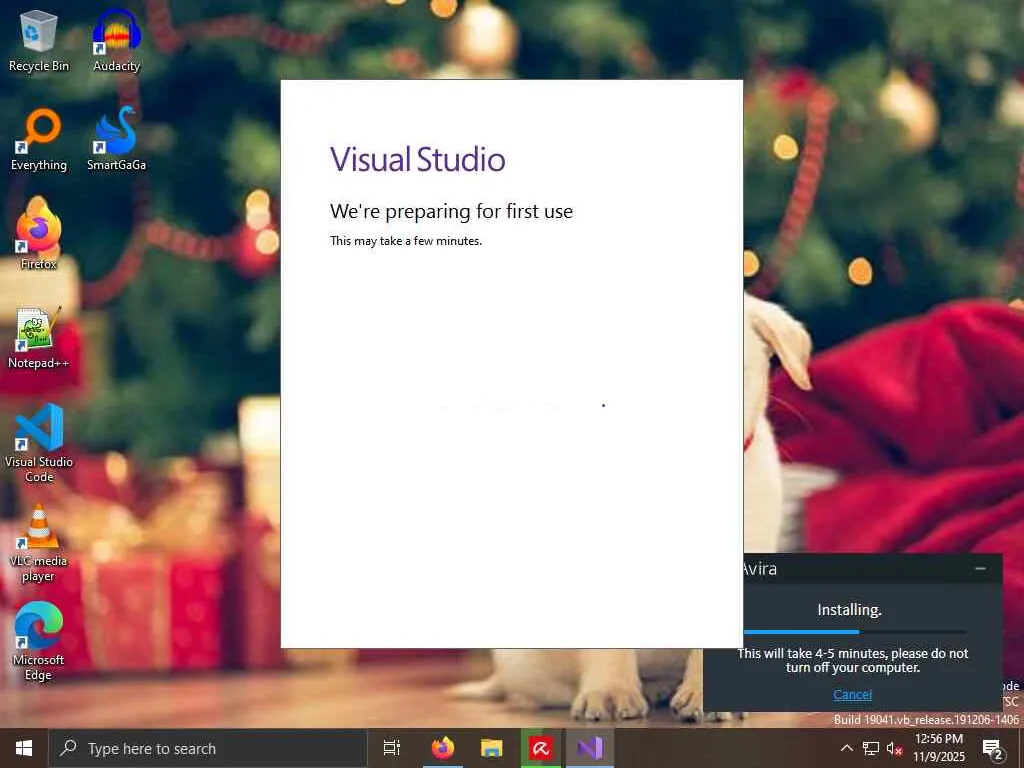Switch to Firefox in the taskbar
Viewport: 1024px width, 768px height.
[x=443, y=748]
